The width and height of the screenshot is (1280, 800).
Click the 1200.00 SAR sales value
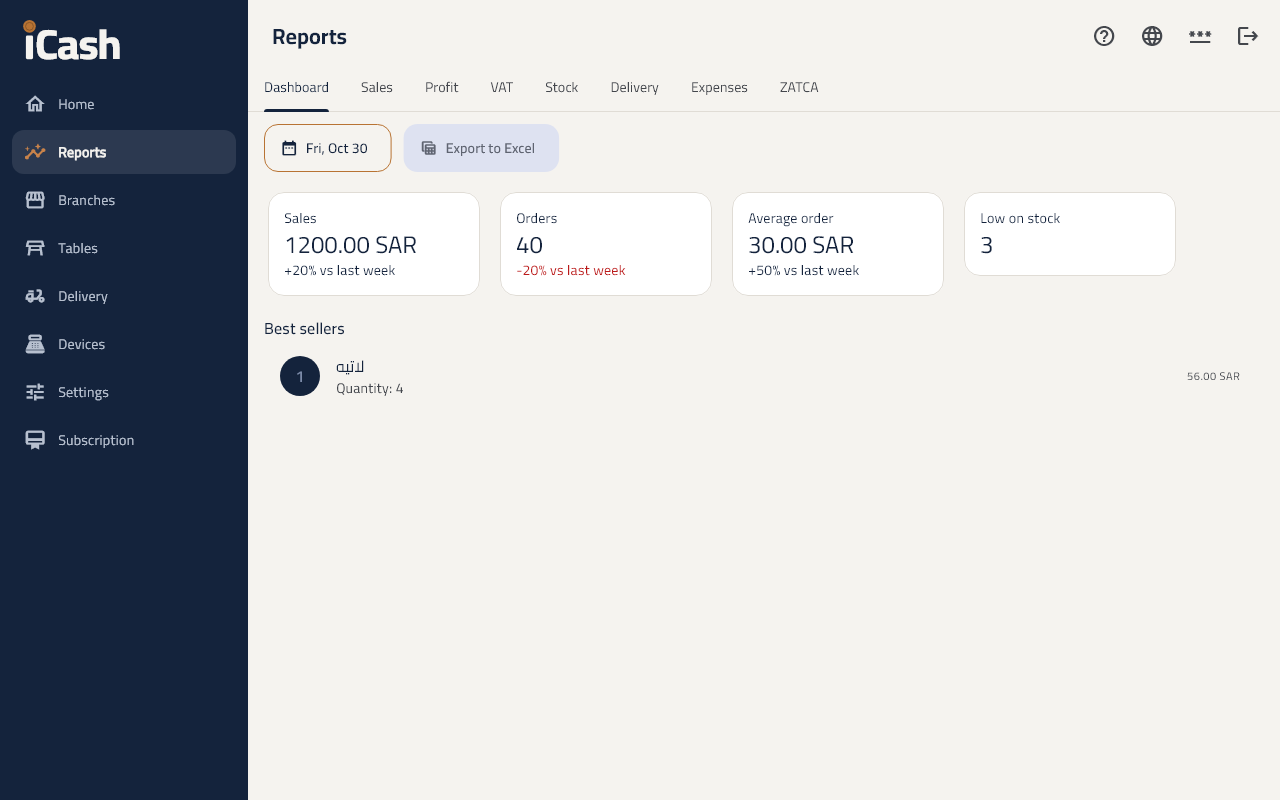click(350, 245)
